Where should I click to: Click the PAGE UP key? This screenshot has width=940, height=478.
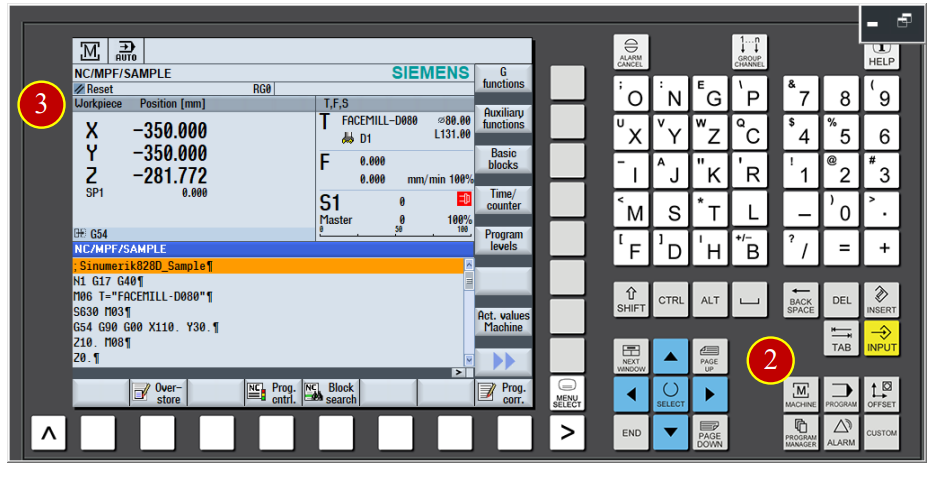pos(710,356)
